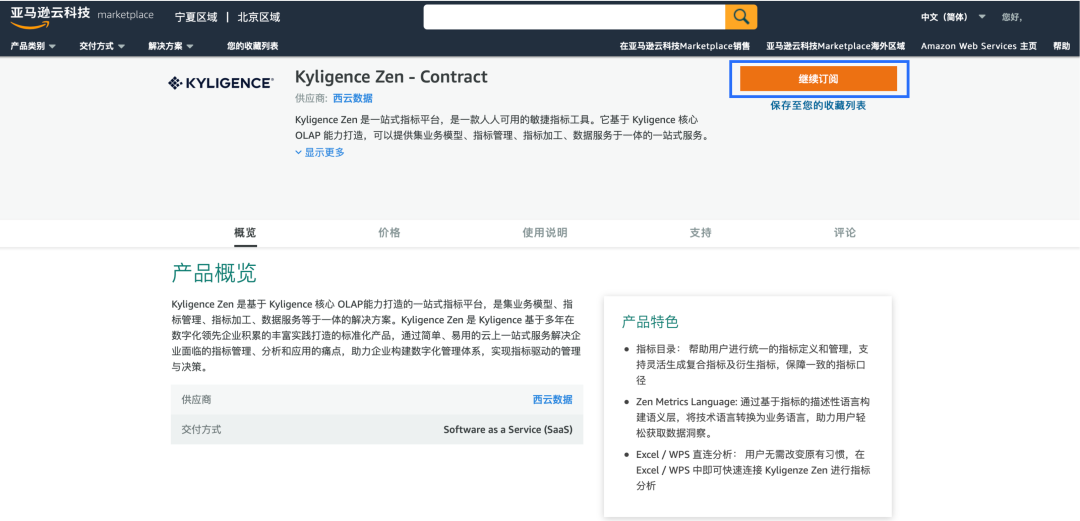
Task: Go to Amazon Web Services 主页
Action: [x=979, y=46]
